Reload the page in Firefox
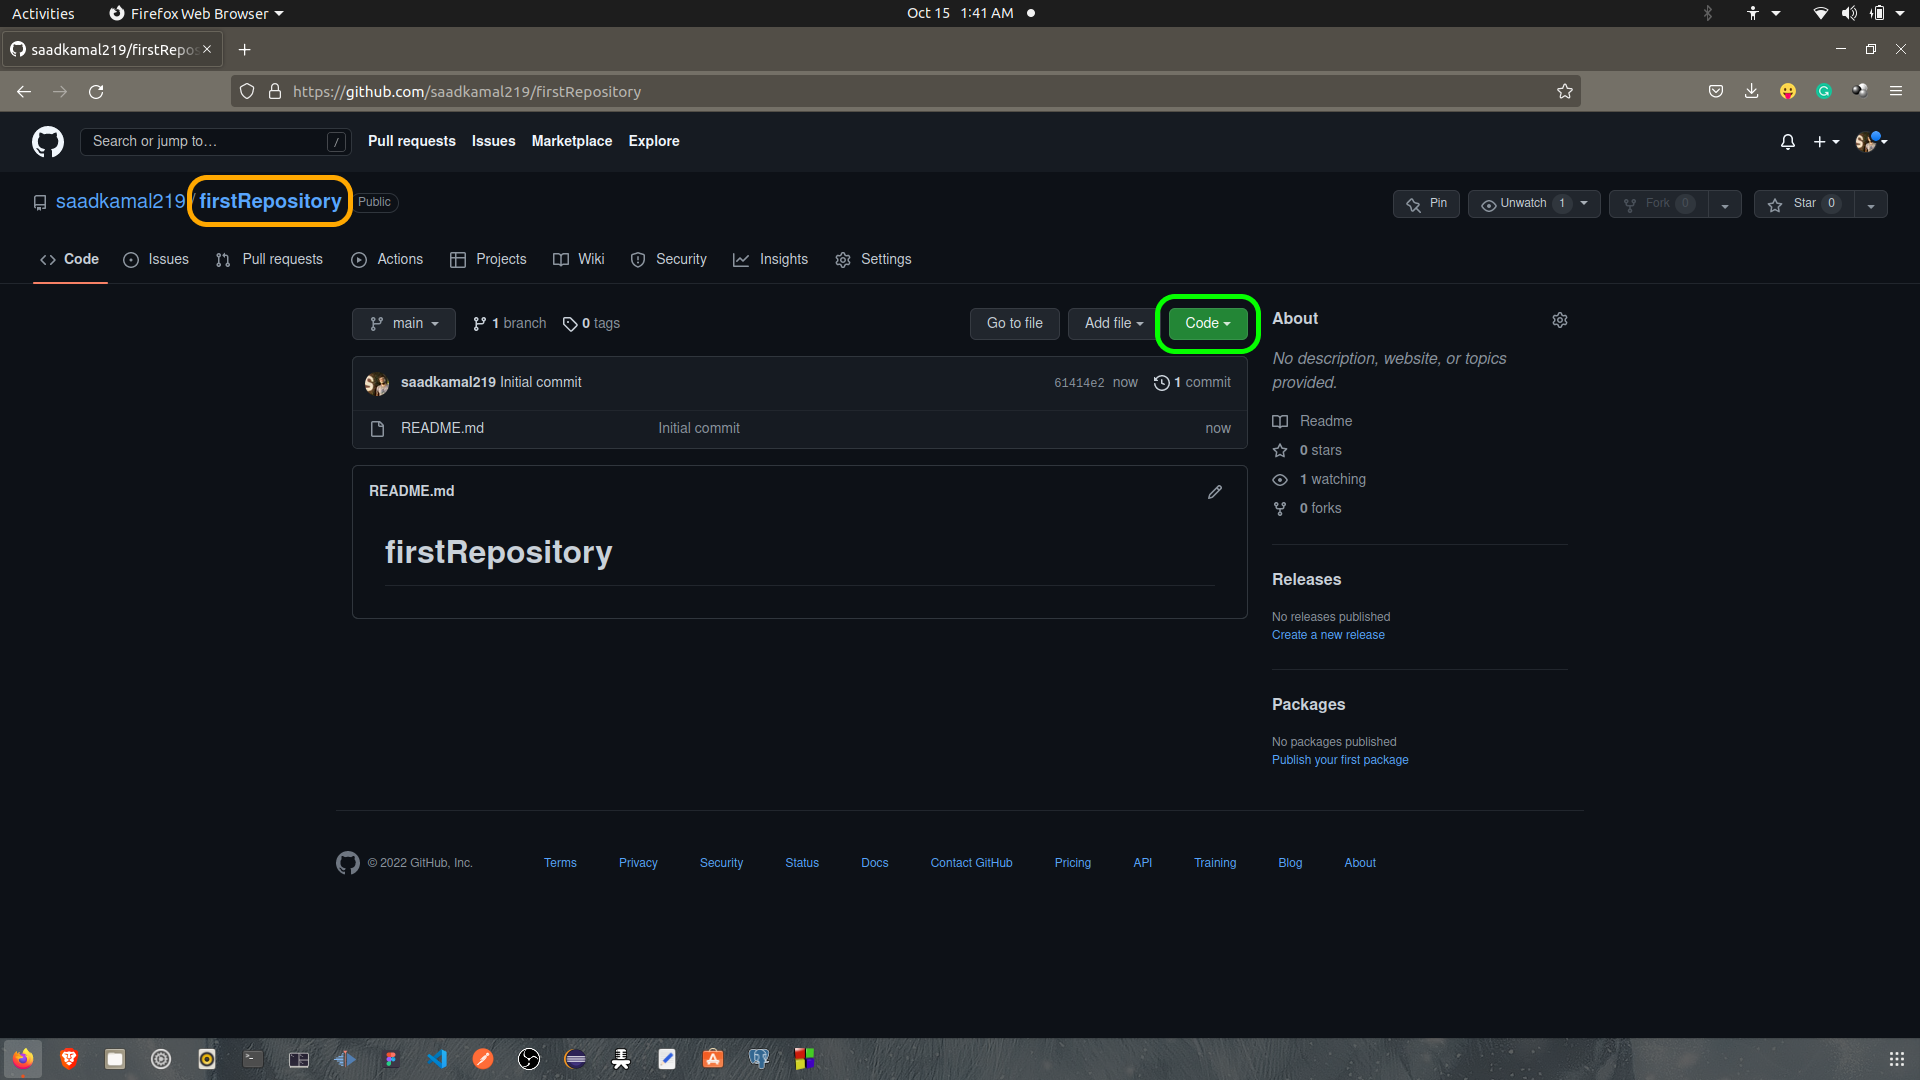Viewport: 1920px width, 1080px height. tap(96, 91)
